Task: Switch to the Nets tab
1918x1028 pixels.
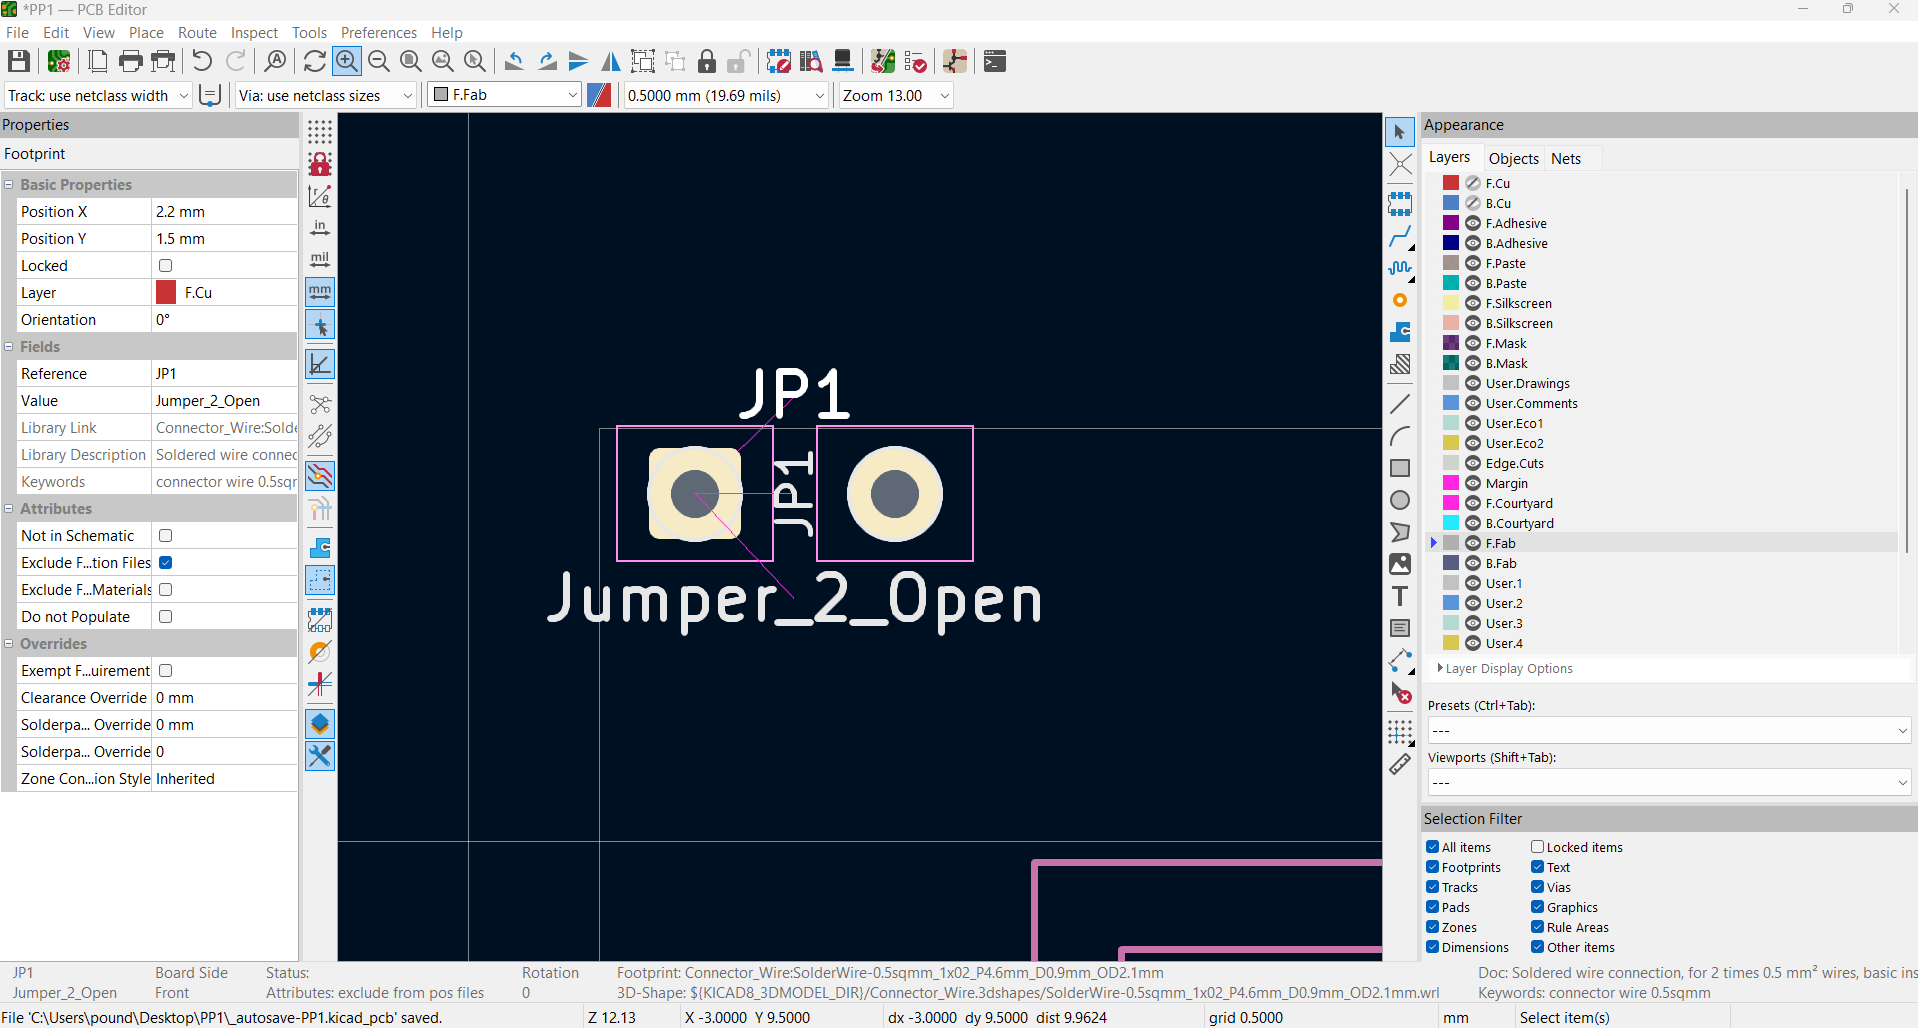Action: coord(1566,158)
